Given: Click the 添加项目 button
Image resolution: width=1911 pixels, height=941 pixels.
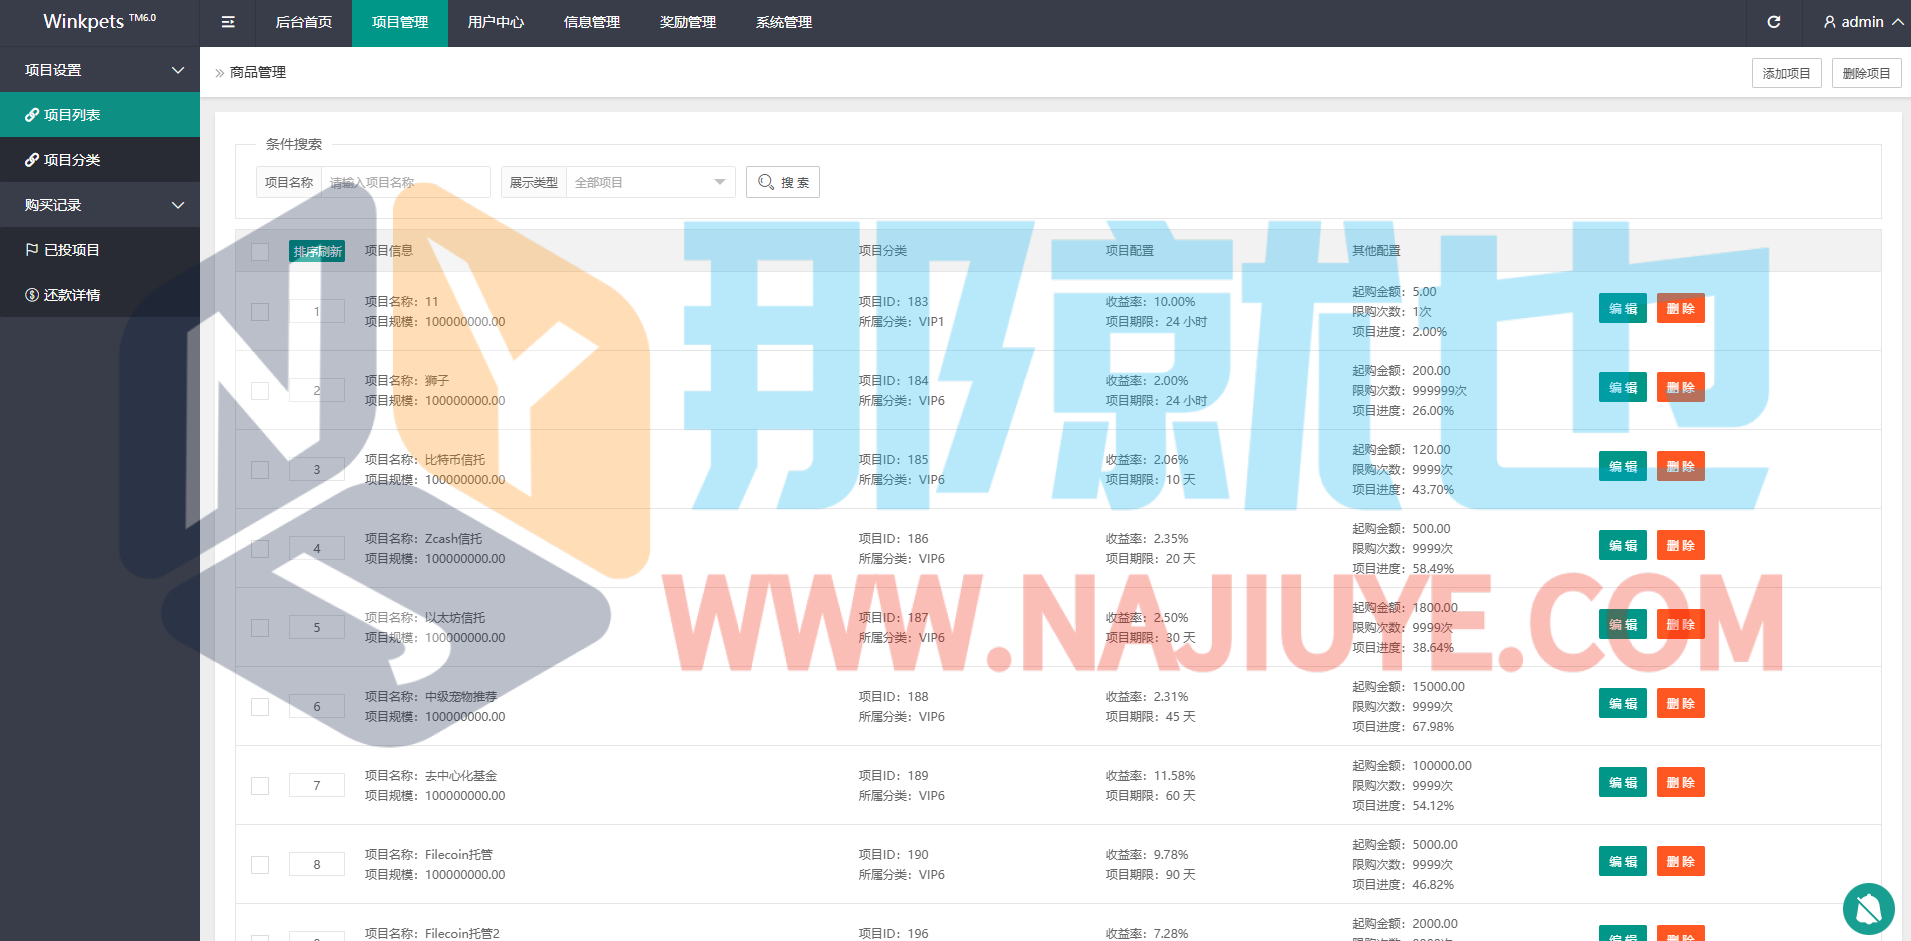Looking at the screenshot, I should tap(1786, 73).
